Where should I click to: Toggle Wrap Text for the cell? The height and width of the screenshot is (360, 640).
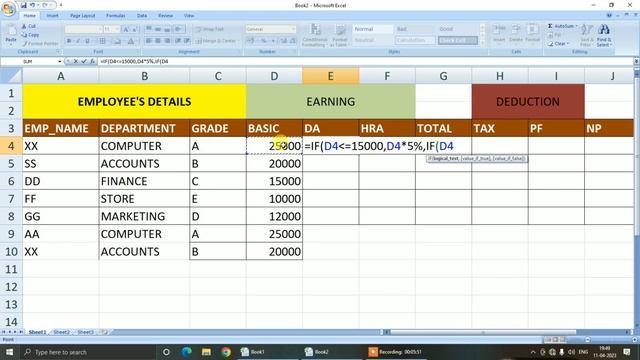(209, 29)
